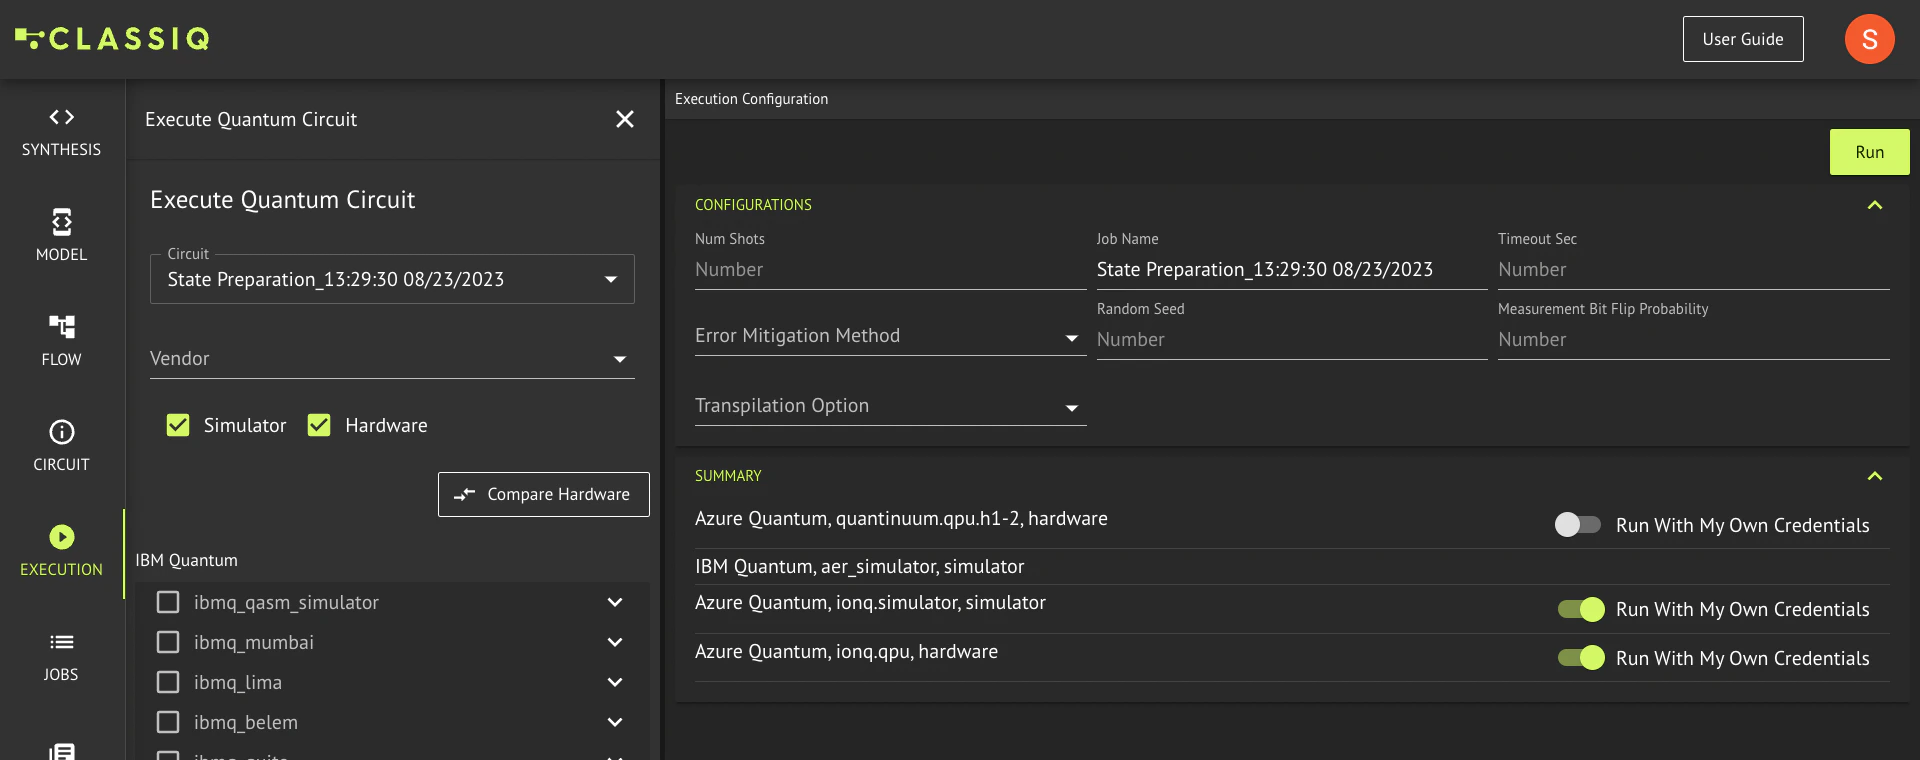Expand the ibmq_lima details chevron

615,682
